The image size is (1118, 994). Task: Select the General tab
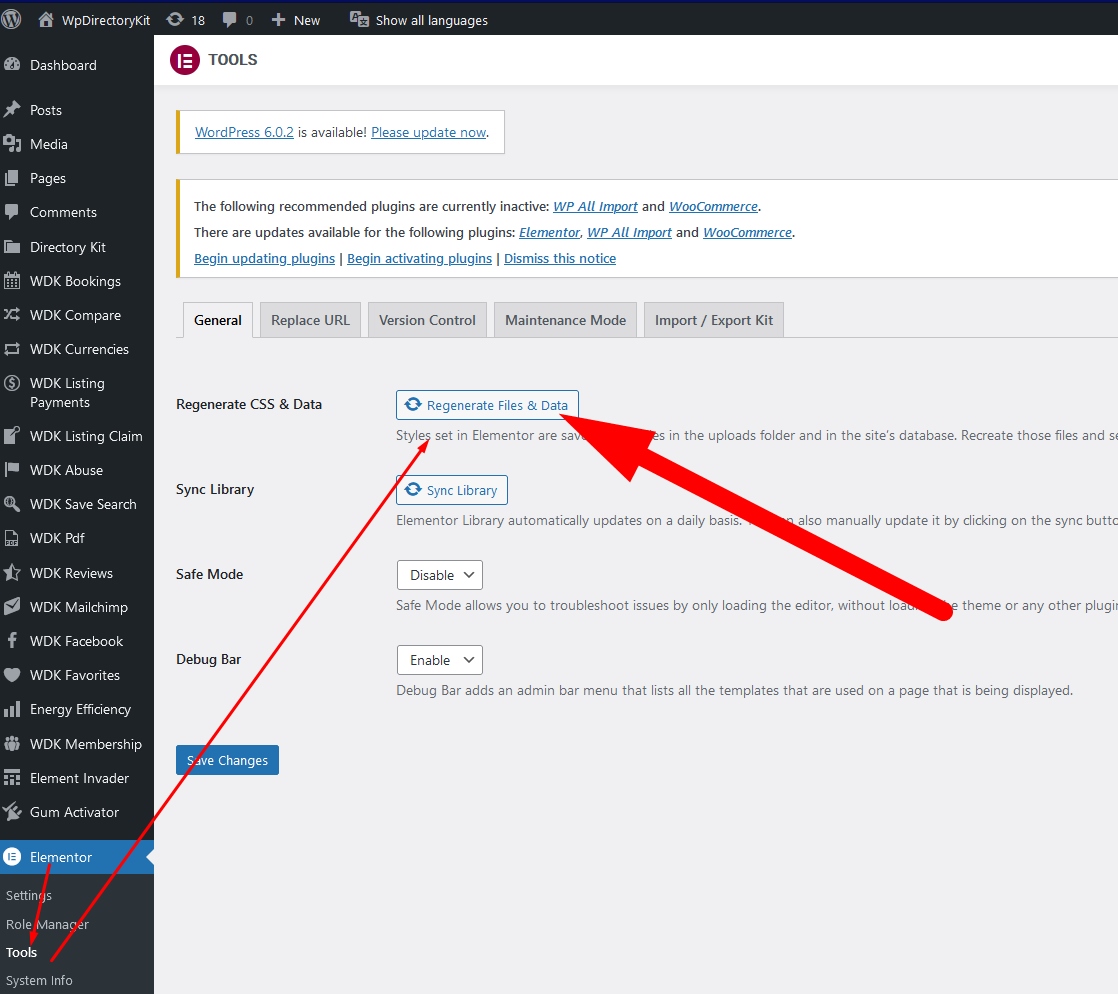tap(217, 320)
